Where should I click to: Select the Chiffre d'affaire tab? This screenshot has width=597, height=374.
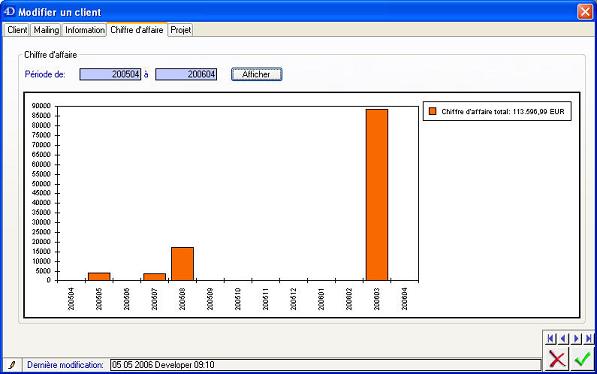coord(137,30)
